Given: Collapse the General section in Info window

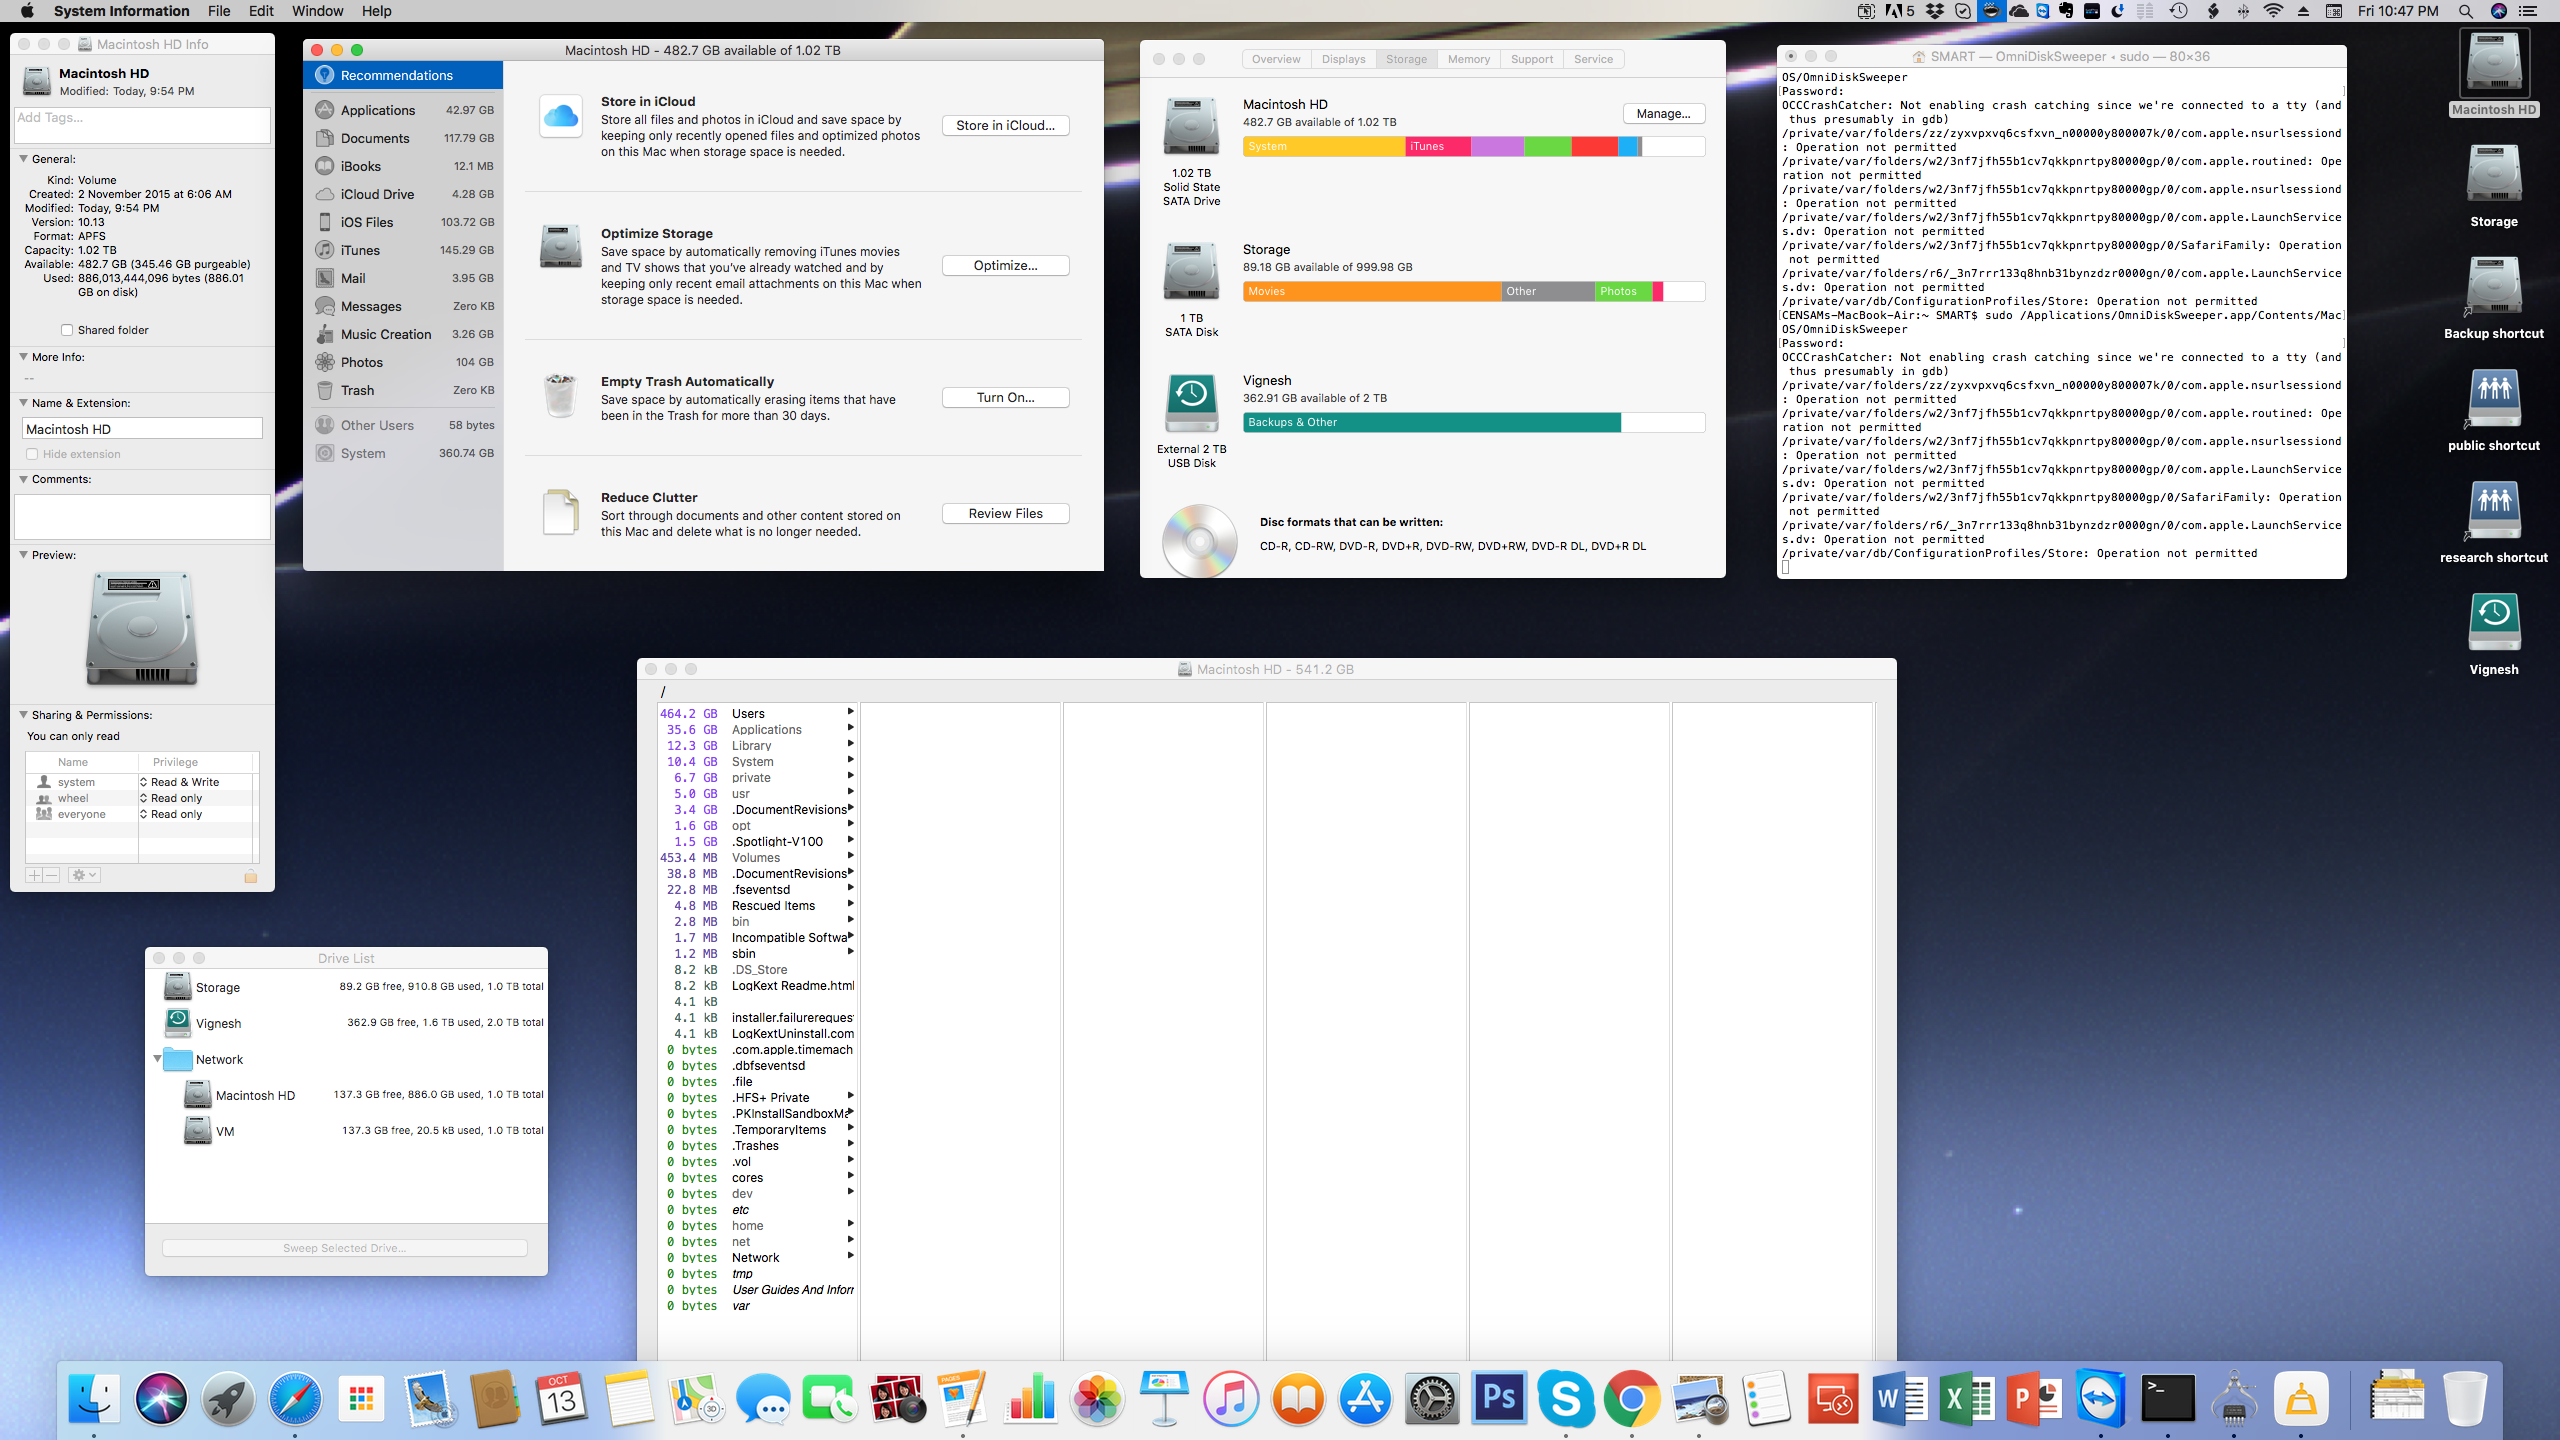Looking at the screenshot, I should coord(23,159).
